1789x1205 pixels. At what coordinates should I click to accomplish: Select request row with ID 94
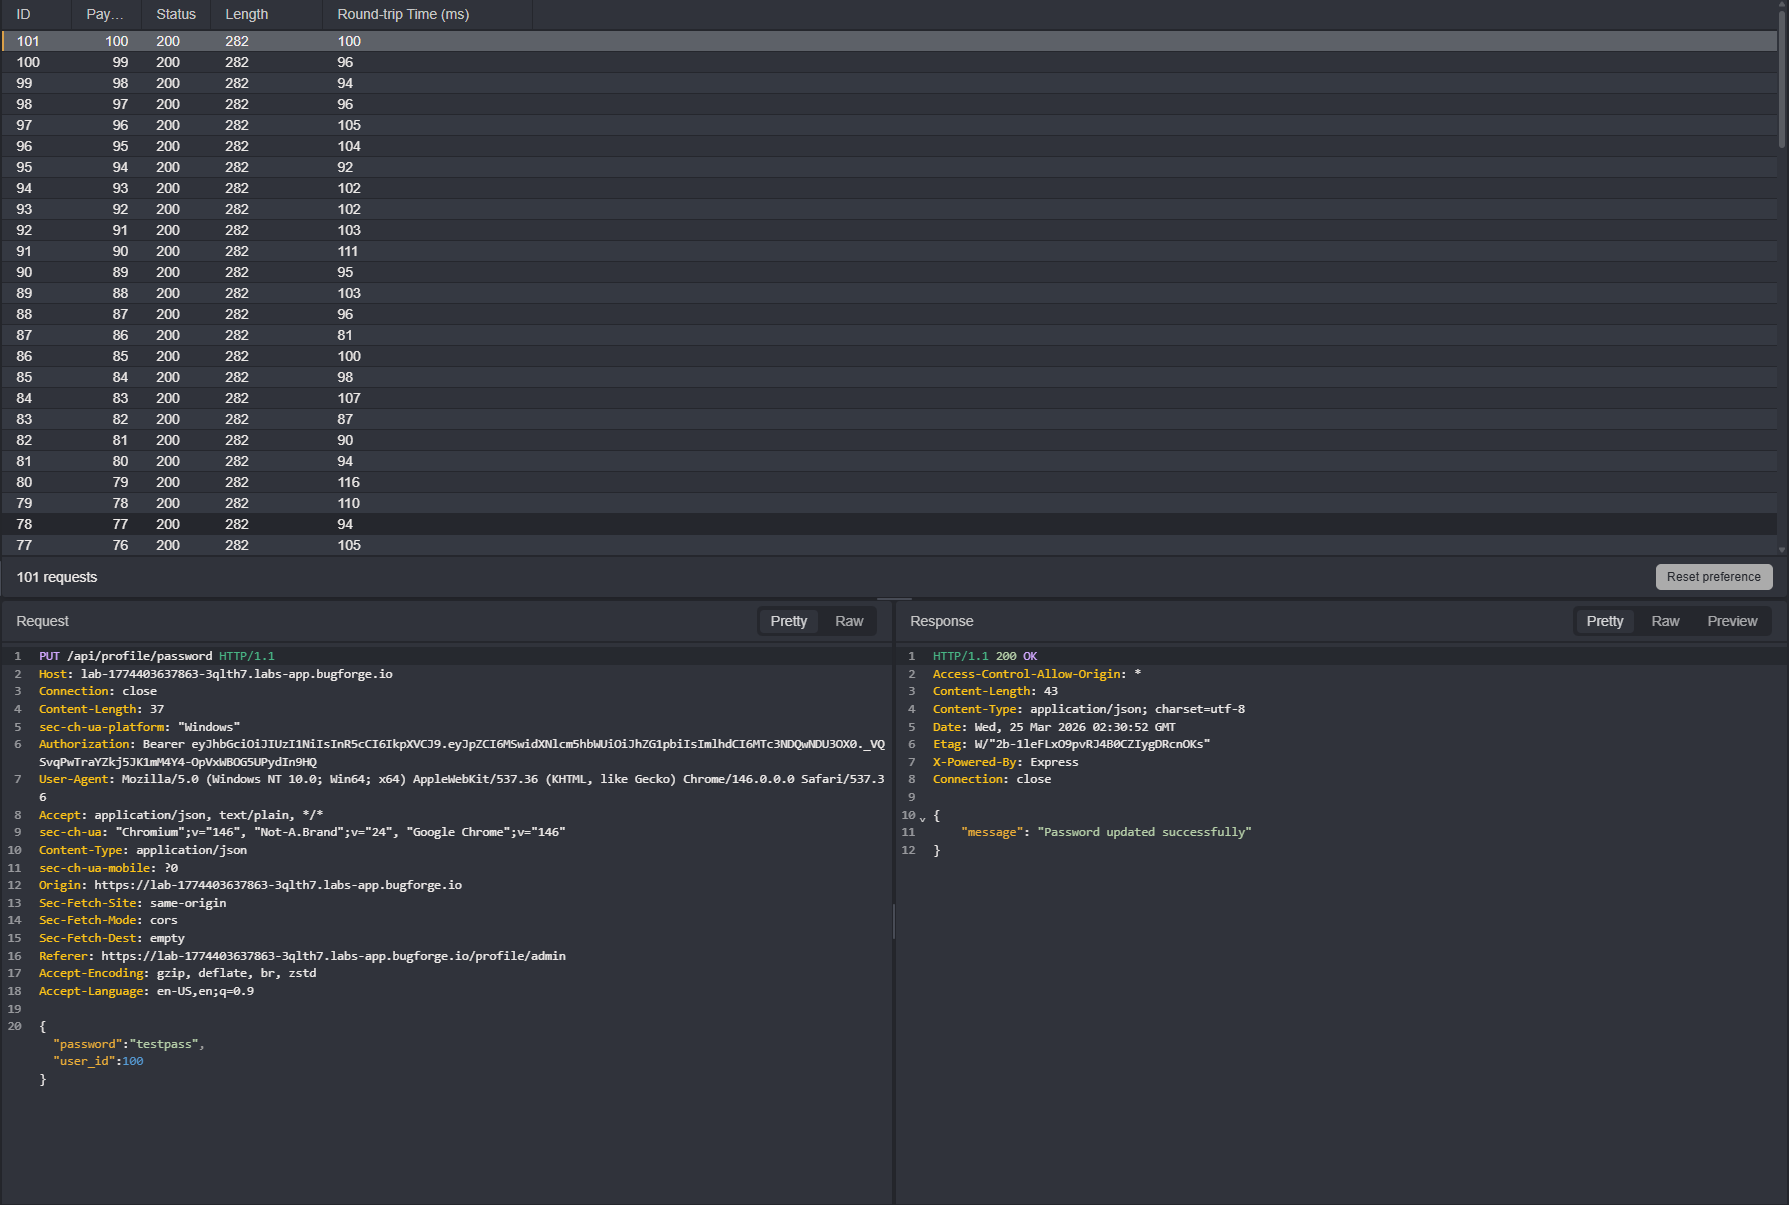[889, 188]
